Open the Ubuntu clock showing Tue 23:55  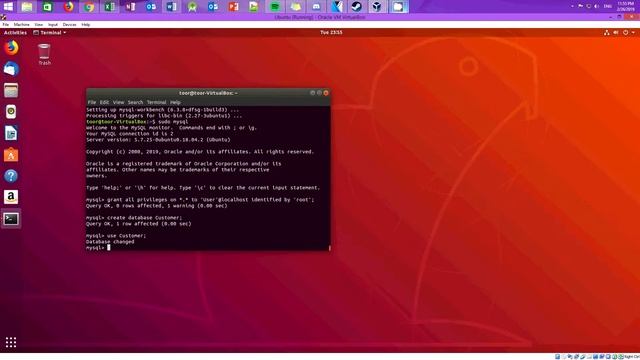click(331, 33)
